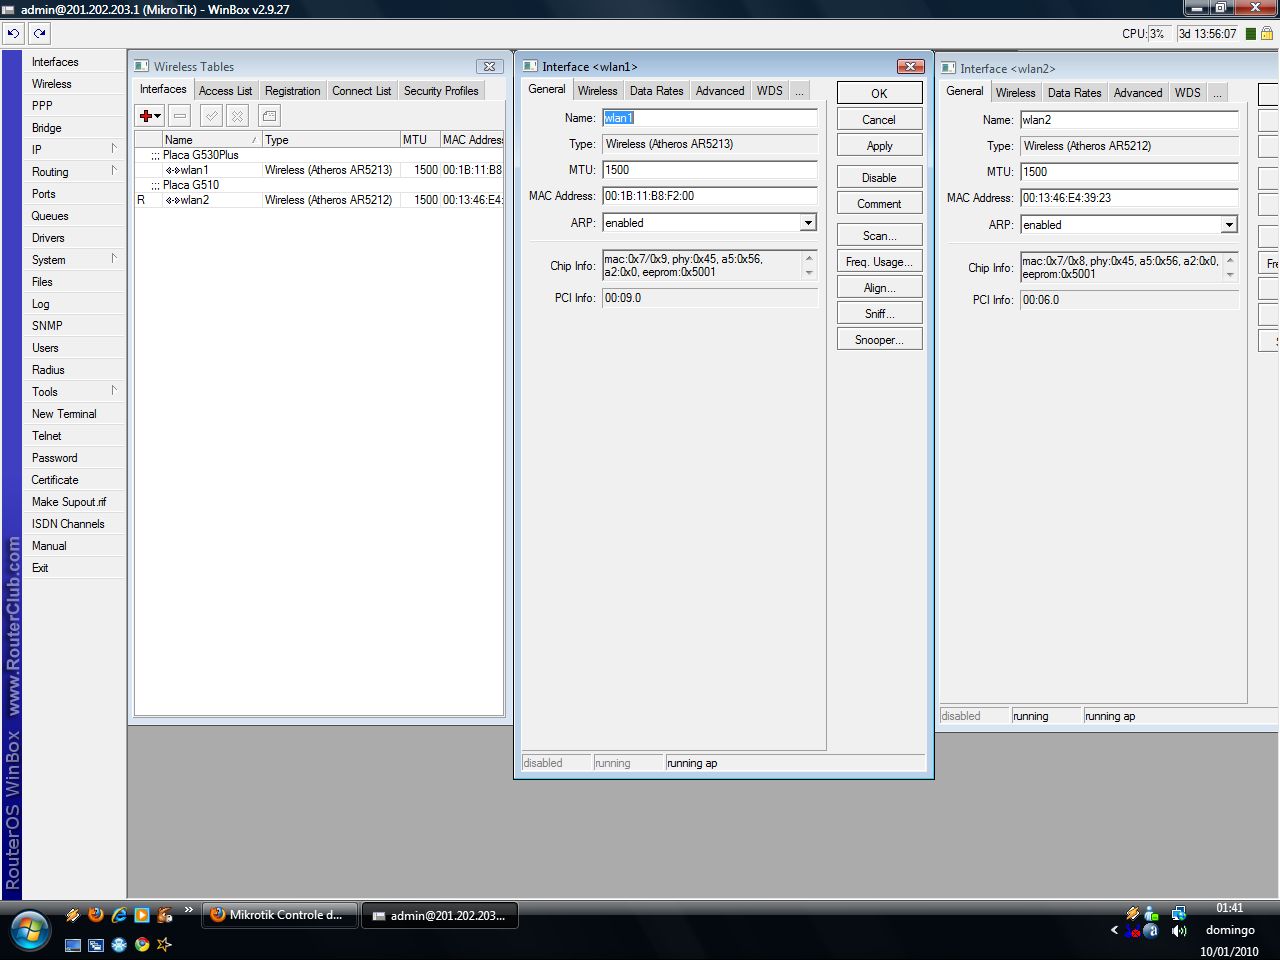Click the Sniff... button
Screen dimensions: 1280x960
pos(879,314)
